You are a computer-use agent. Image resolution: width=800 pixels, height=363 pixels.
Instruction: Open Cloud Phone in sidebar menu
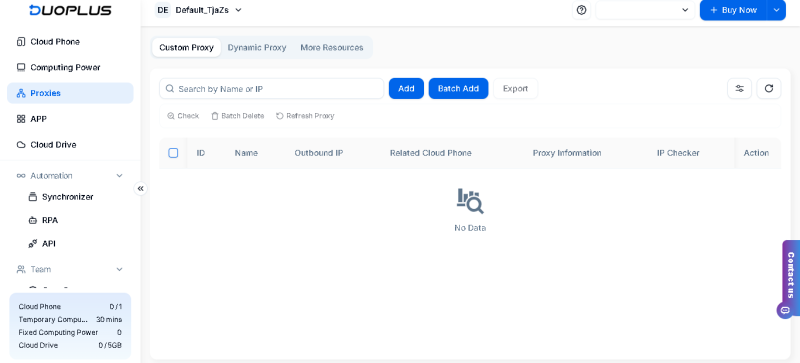click(x=70, y=42)
